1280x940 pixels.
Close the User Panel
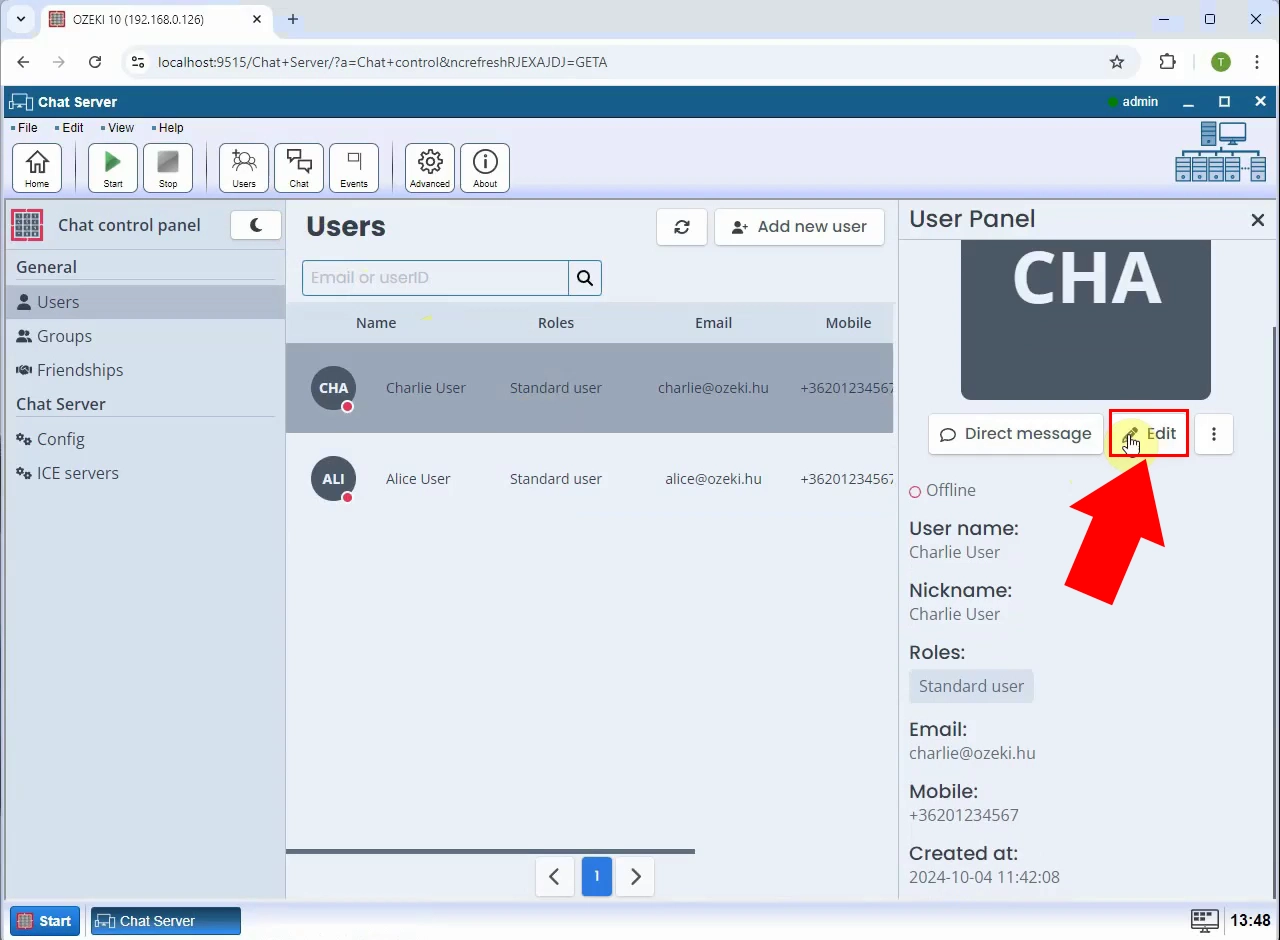coord(1258,220)
